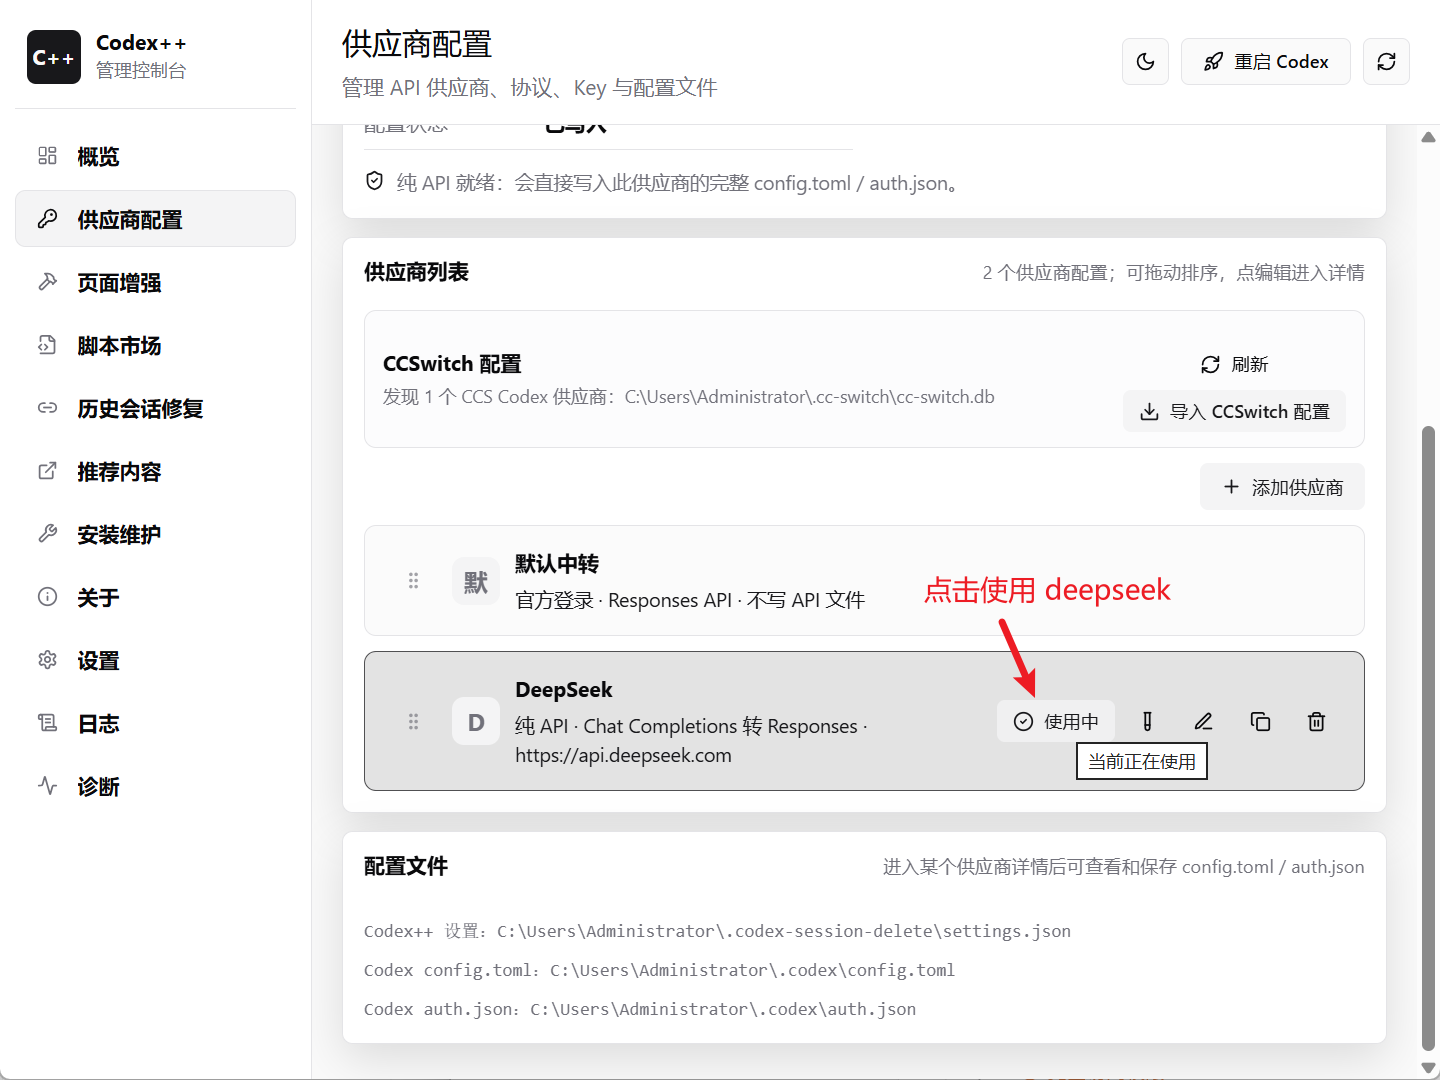The image size is (1440, 1080).
Task: Click the test tube icon for DeepSeek
Action: (x=1148, y=722)
